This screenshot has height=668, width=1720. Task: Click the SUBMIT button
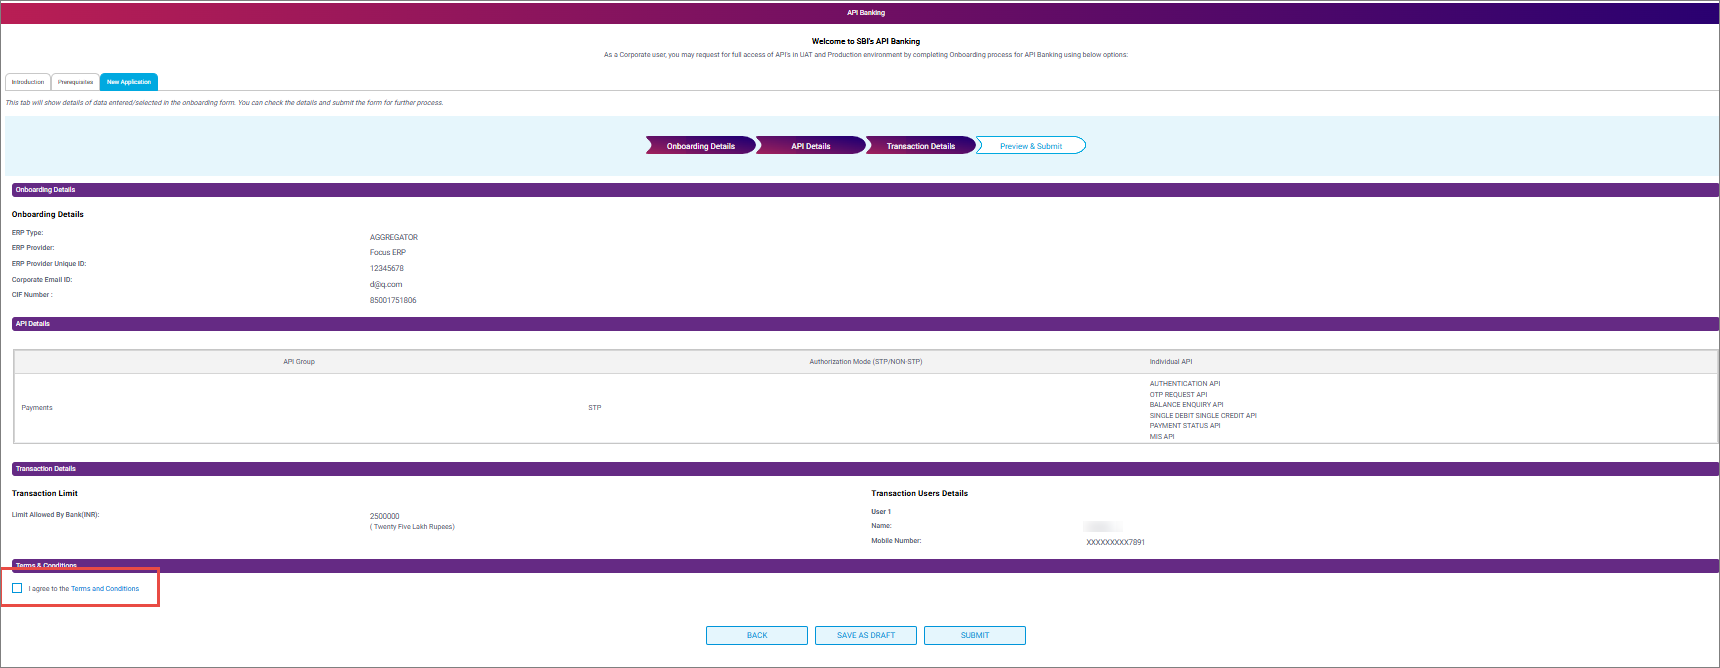click(974, 635)
